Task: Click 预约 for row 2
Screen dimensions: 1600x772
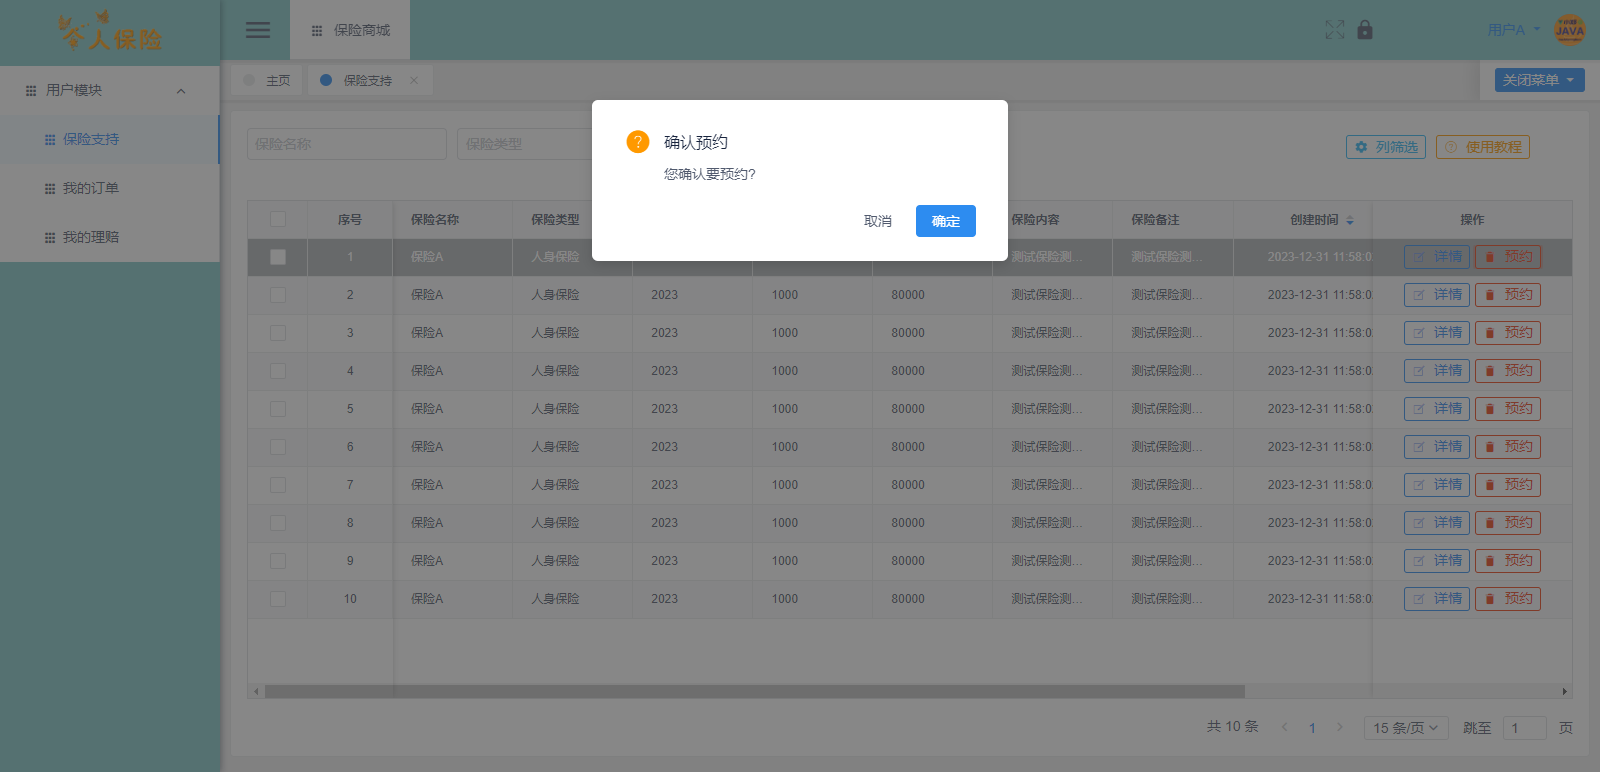Action: tap(1508, 295)
